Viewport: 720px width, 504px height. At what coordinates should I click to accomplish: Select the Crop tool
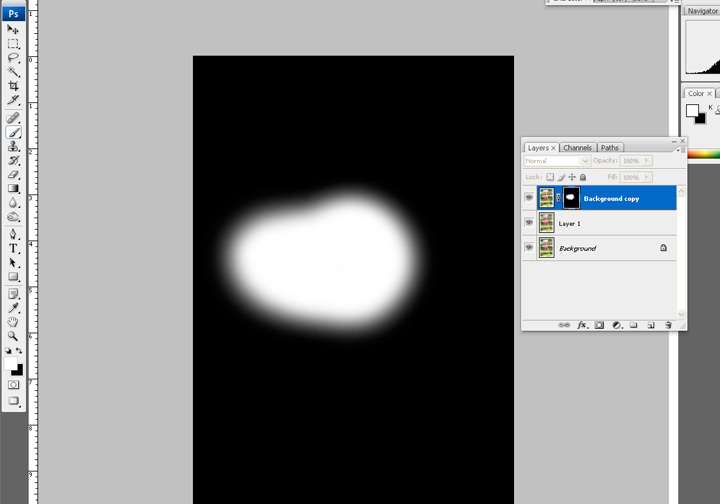(14, 86)
